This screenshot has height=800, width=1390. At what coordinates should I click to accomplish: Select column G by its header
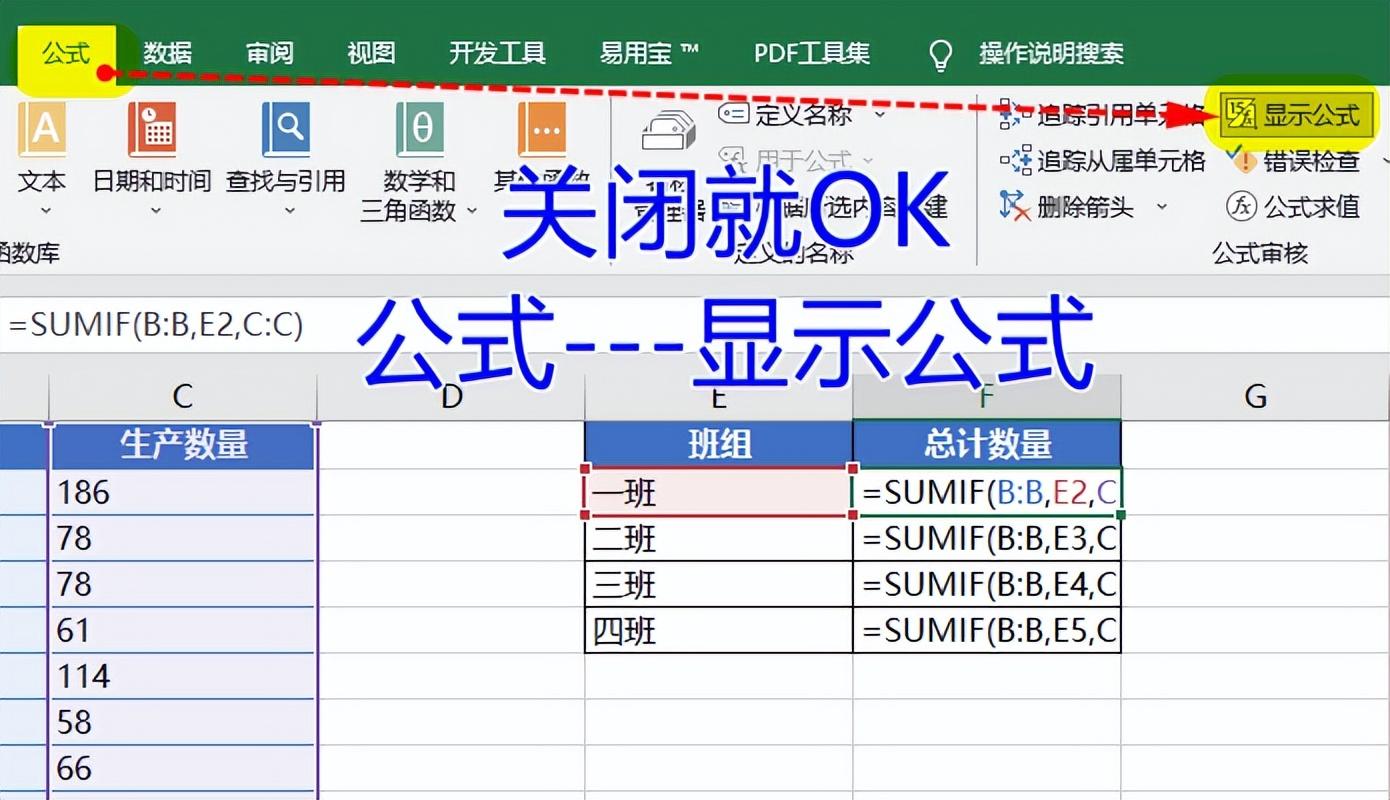pos(1255,397)
